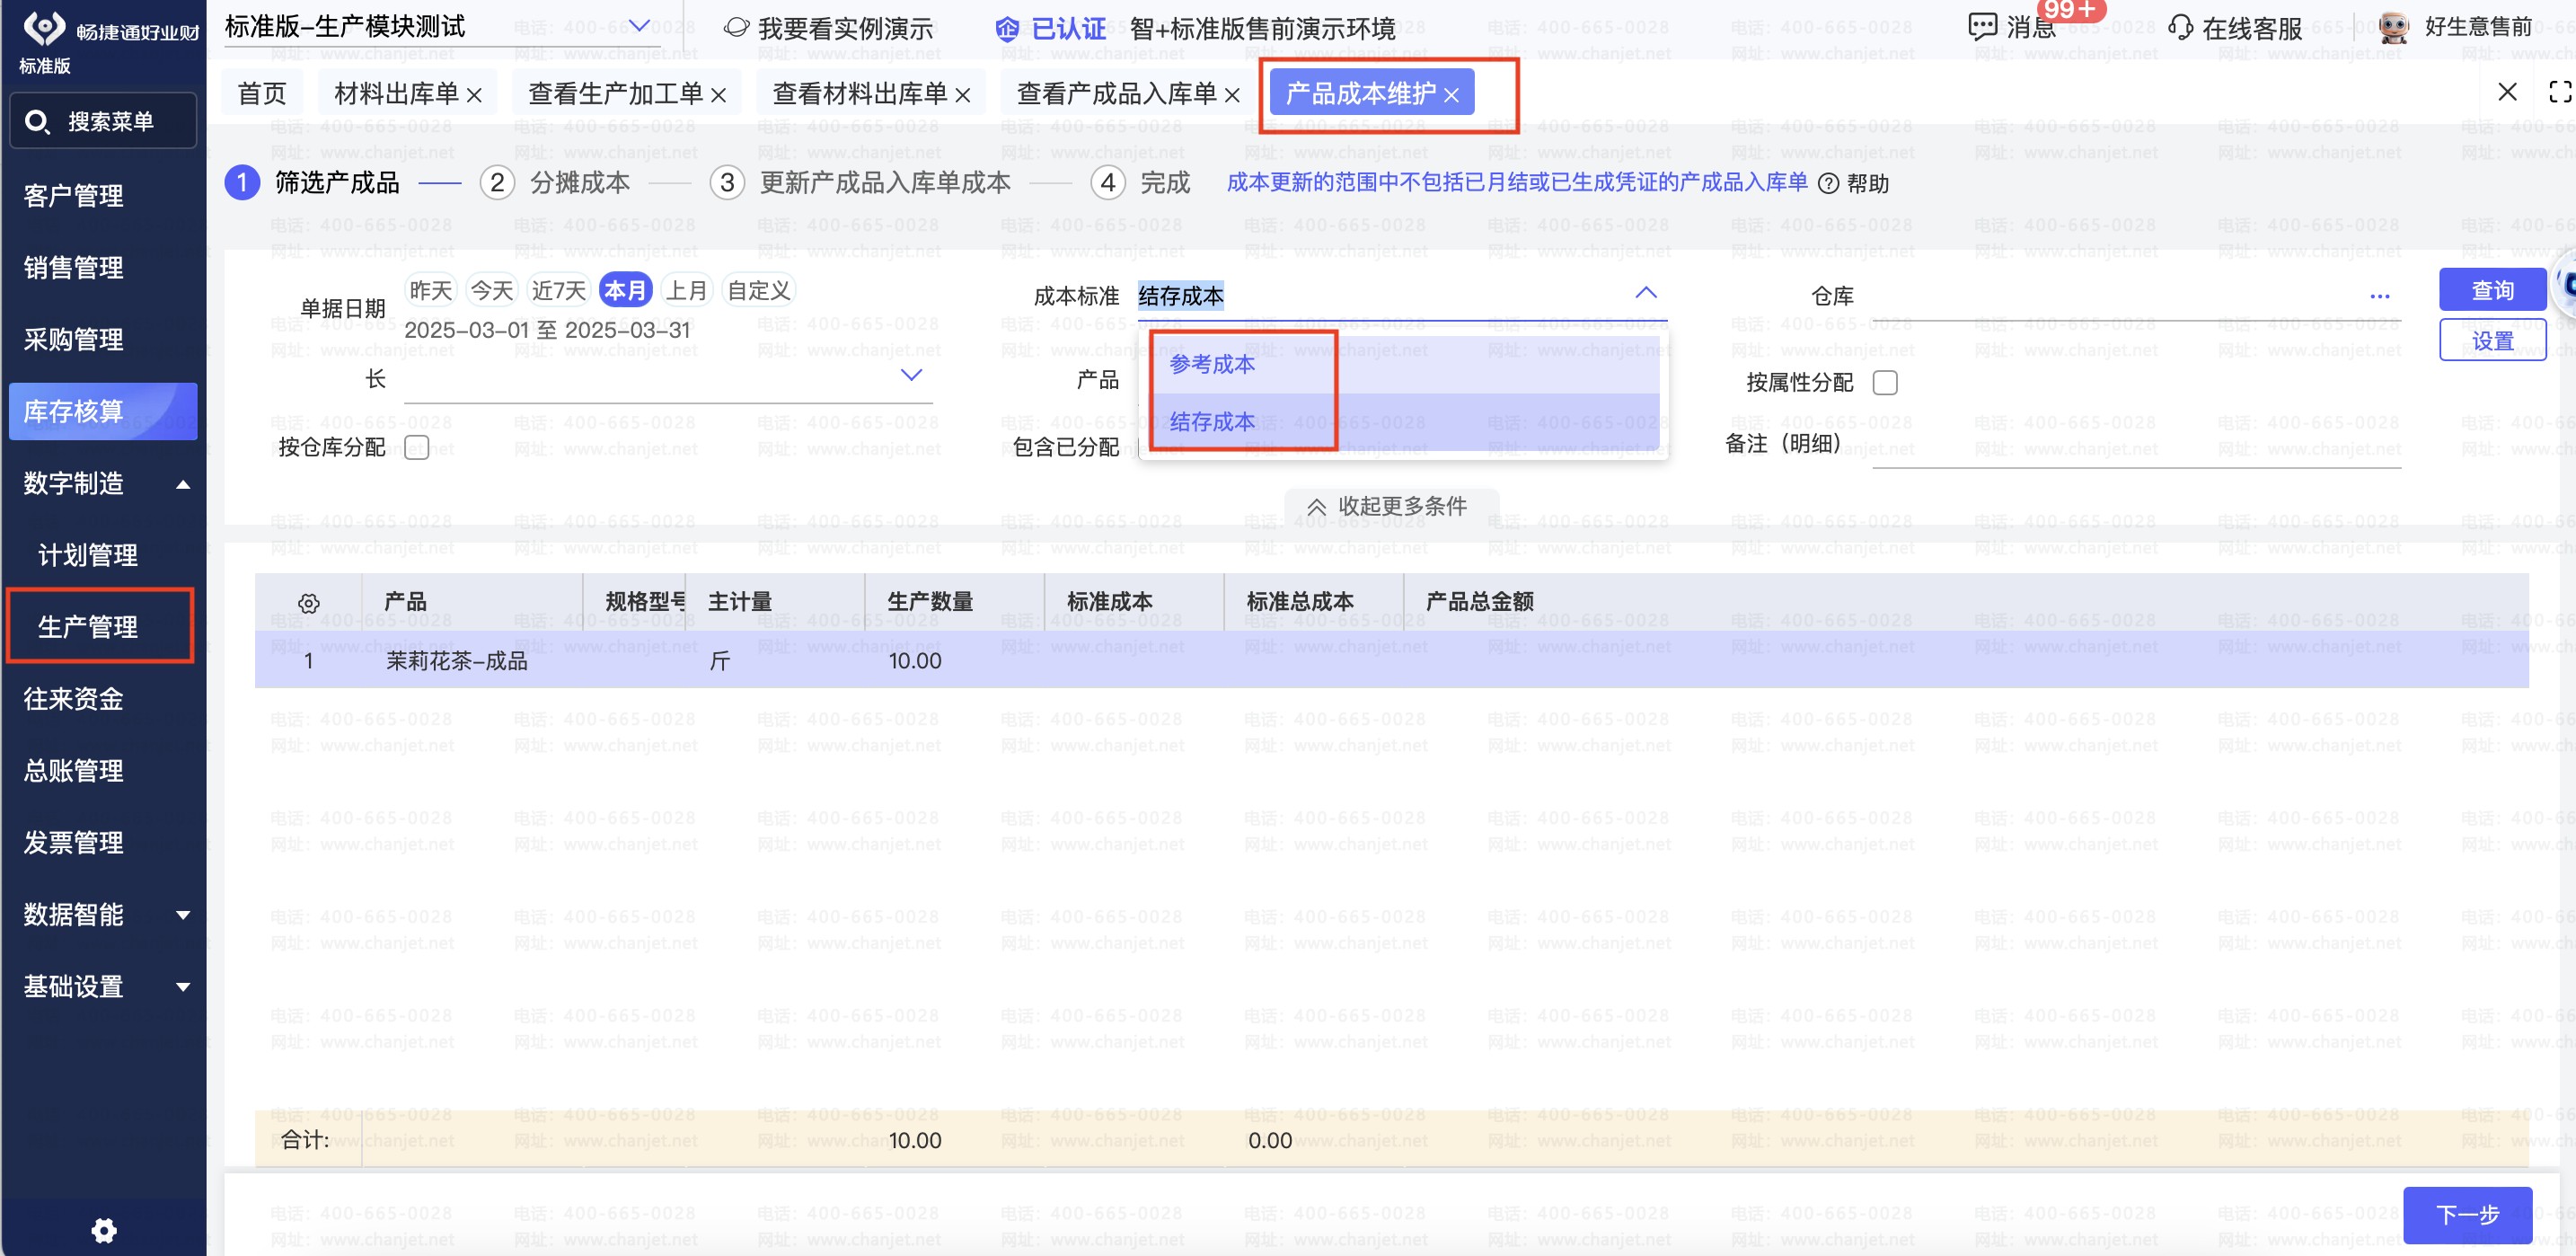This screenshot has height=1256, width=2576.
Task: Check the 按仓库分配 checkbox
Action: (417, 447)
